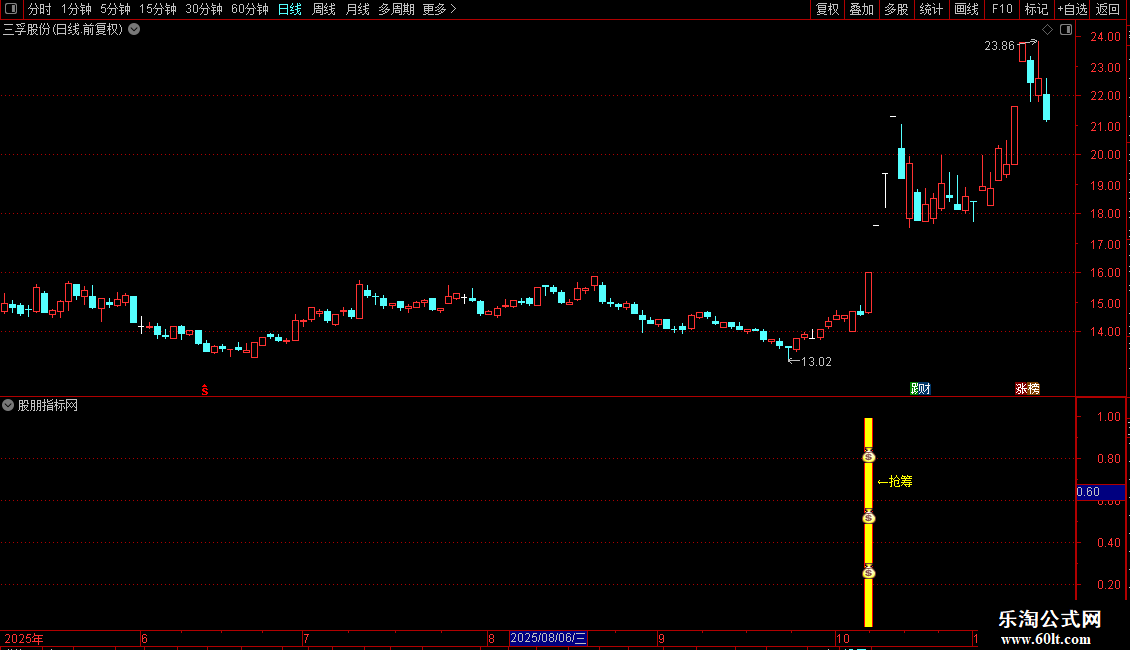
Task: Expand the 更多 > period options
Action: (x=439, y=9)
